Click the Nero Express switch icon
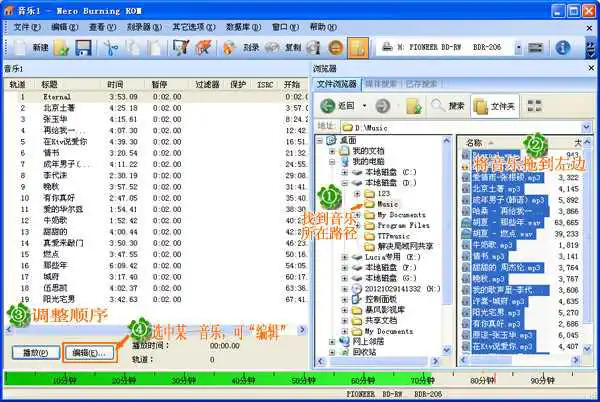This screenshot has height=402, width=600. tap(204, 48)
